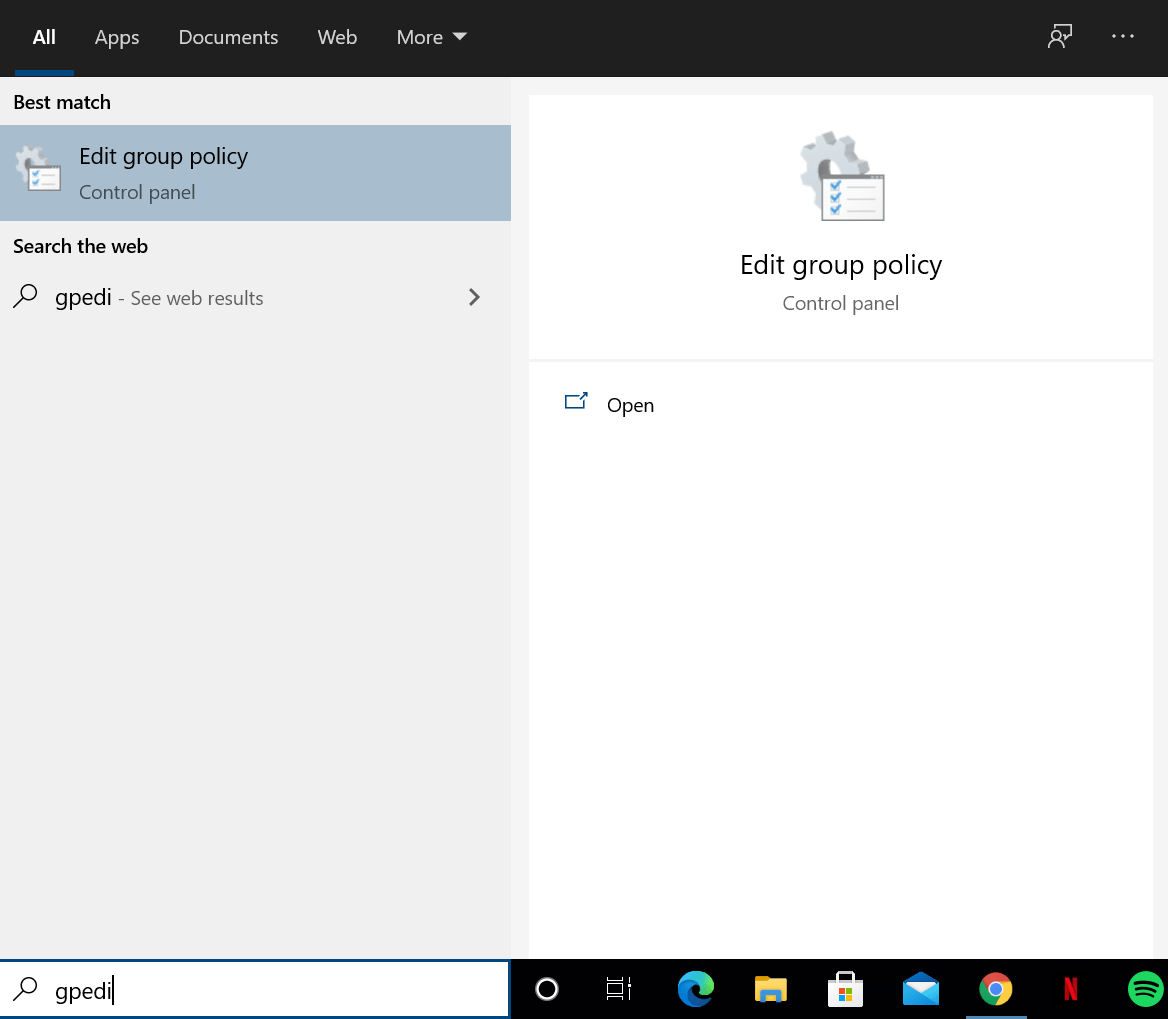Activate Cortana on the taskbar
Image resolution: width=1168 pixels, height=1019 pixels.
point(546,989)
